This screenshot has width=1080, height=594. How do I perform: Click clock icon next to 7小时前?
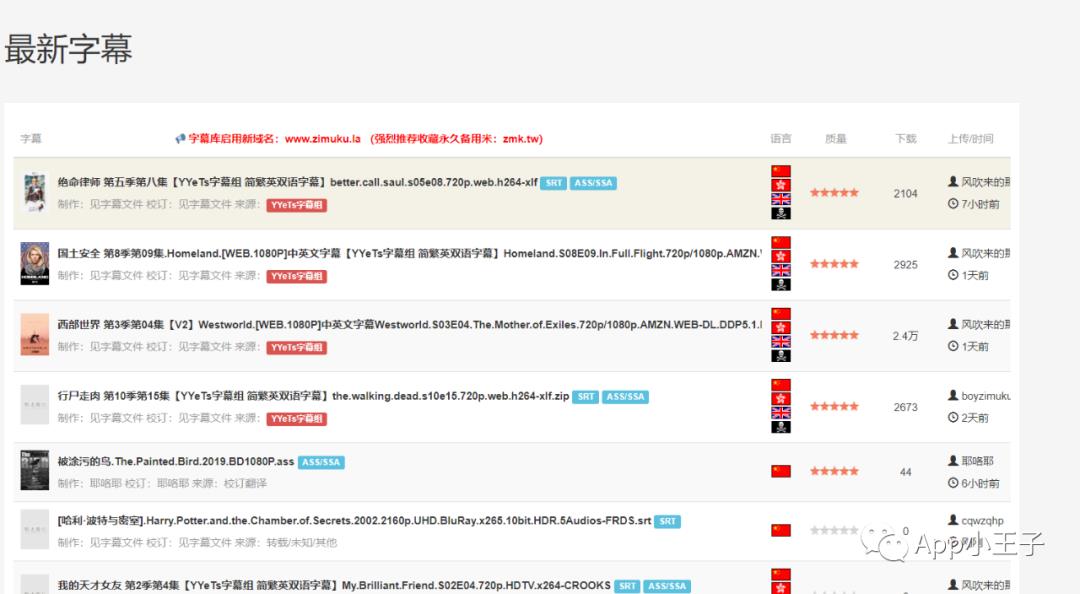pos(953,204)
